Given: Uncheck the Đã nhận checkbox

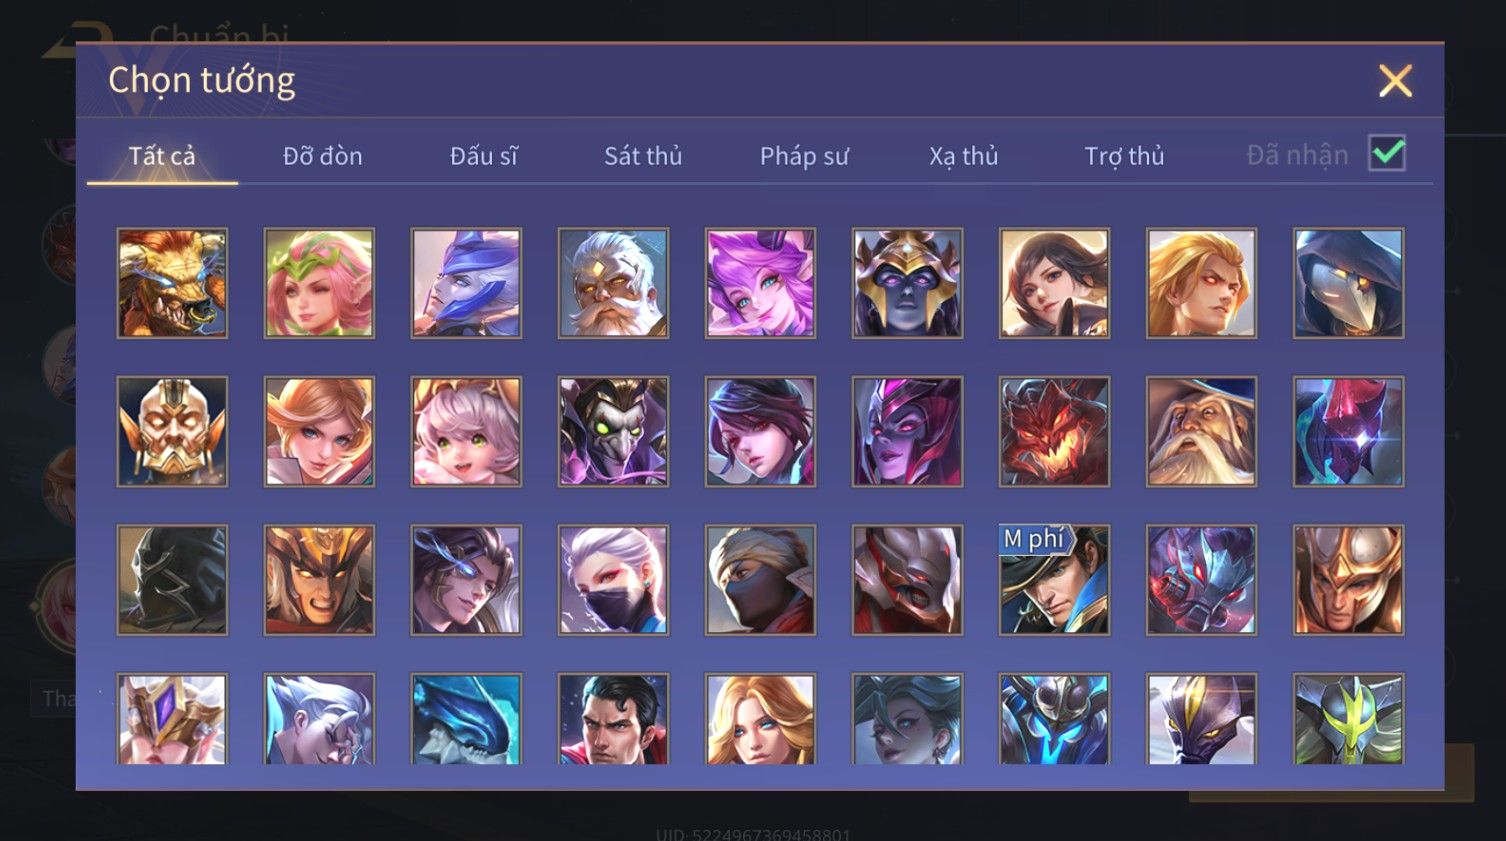Looking at the screenshot, I should point(1387,153).
